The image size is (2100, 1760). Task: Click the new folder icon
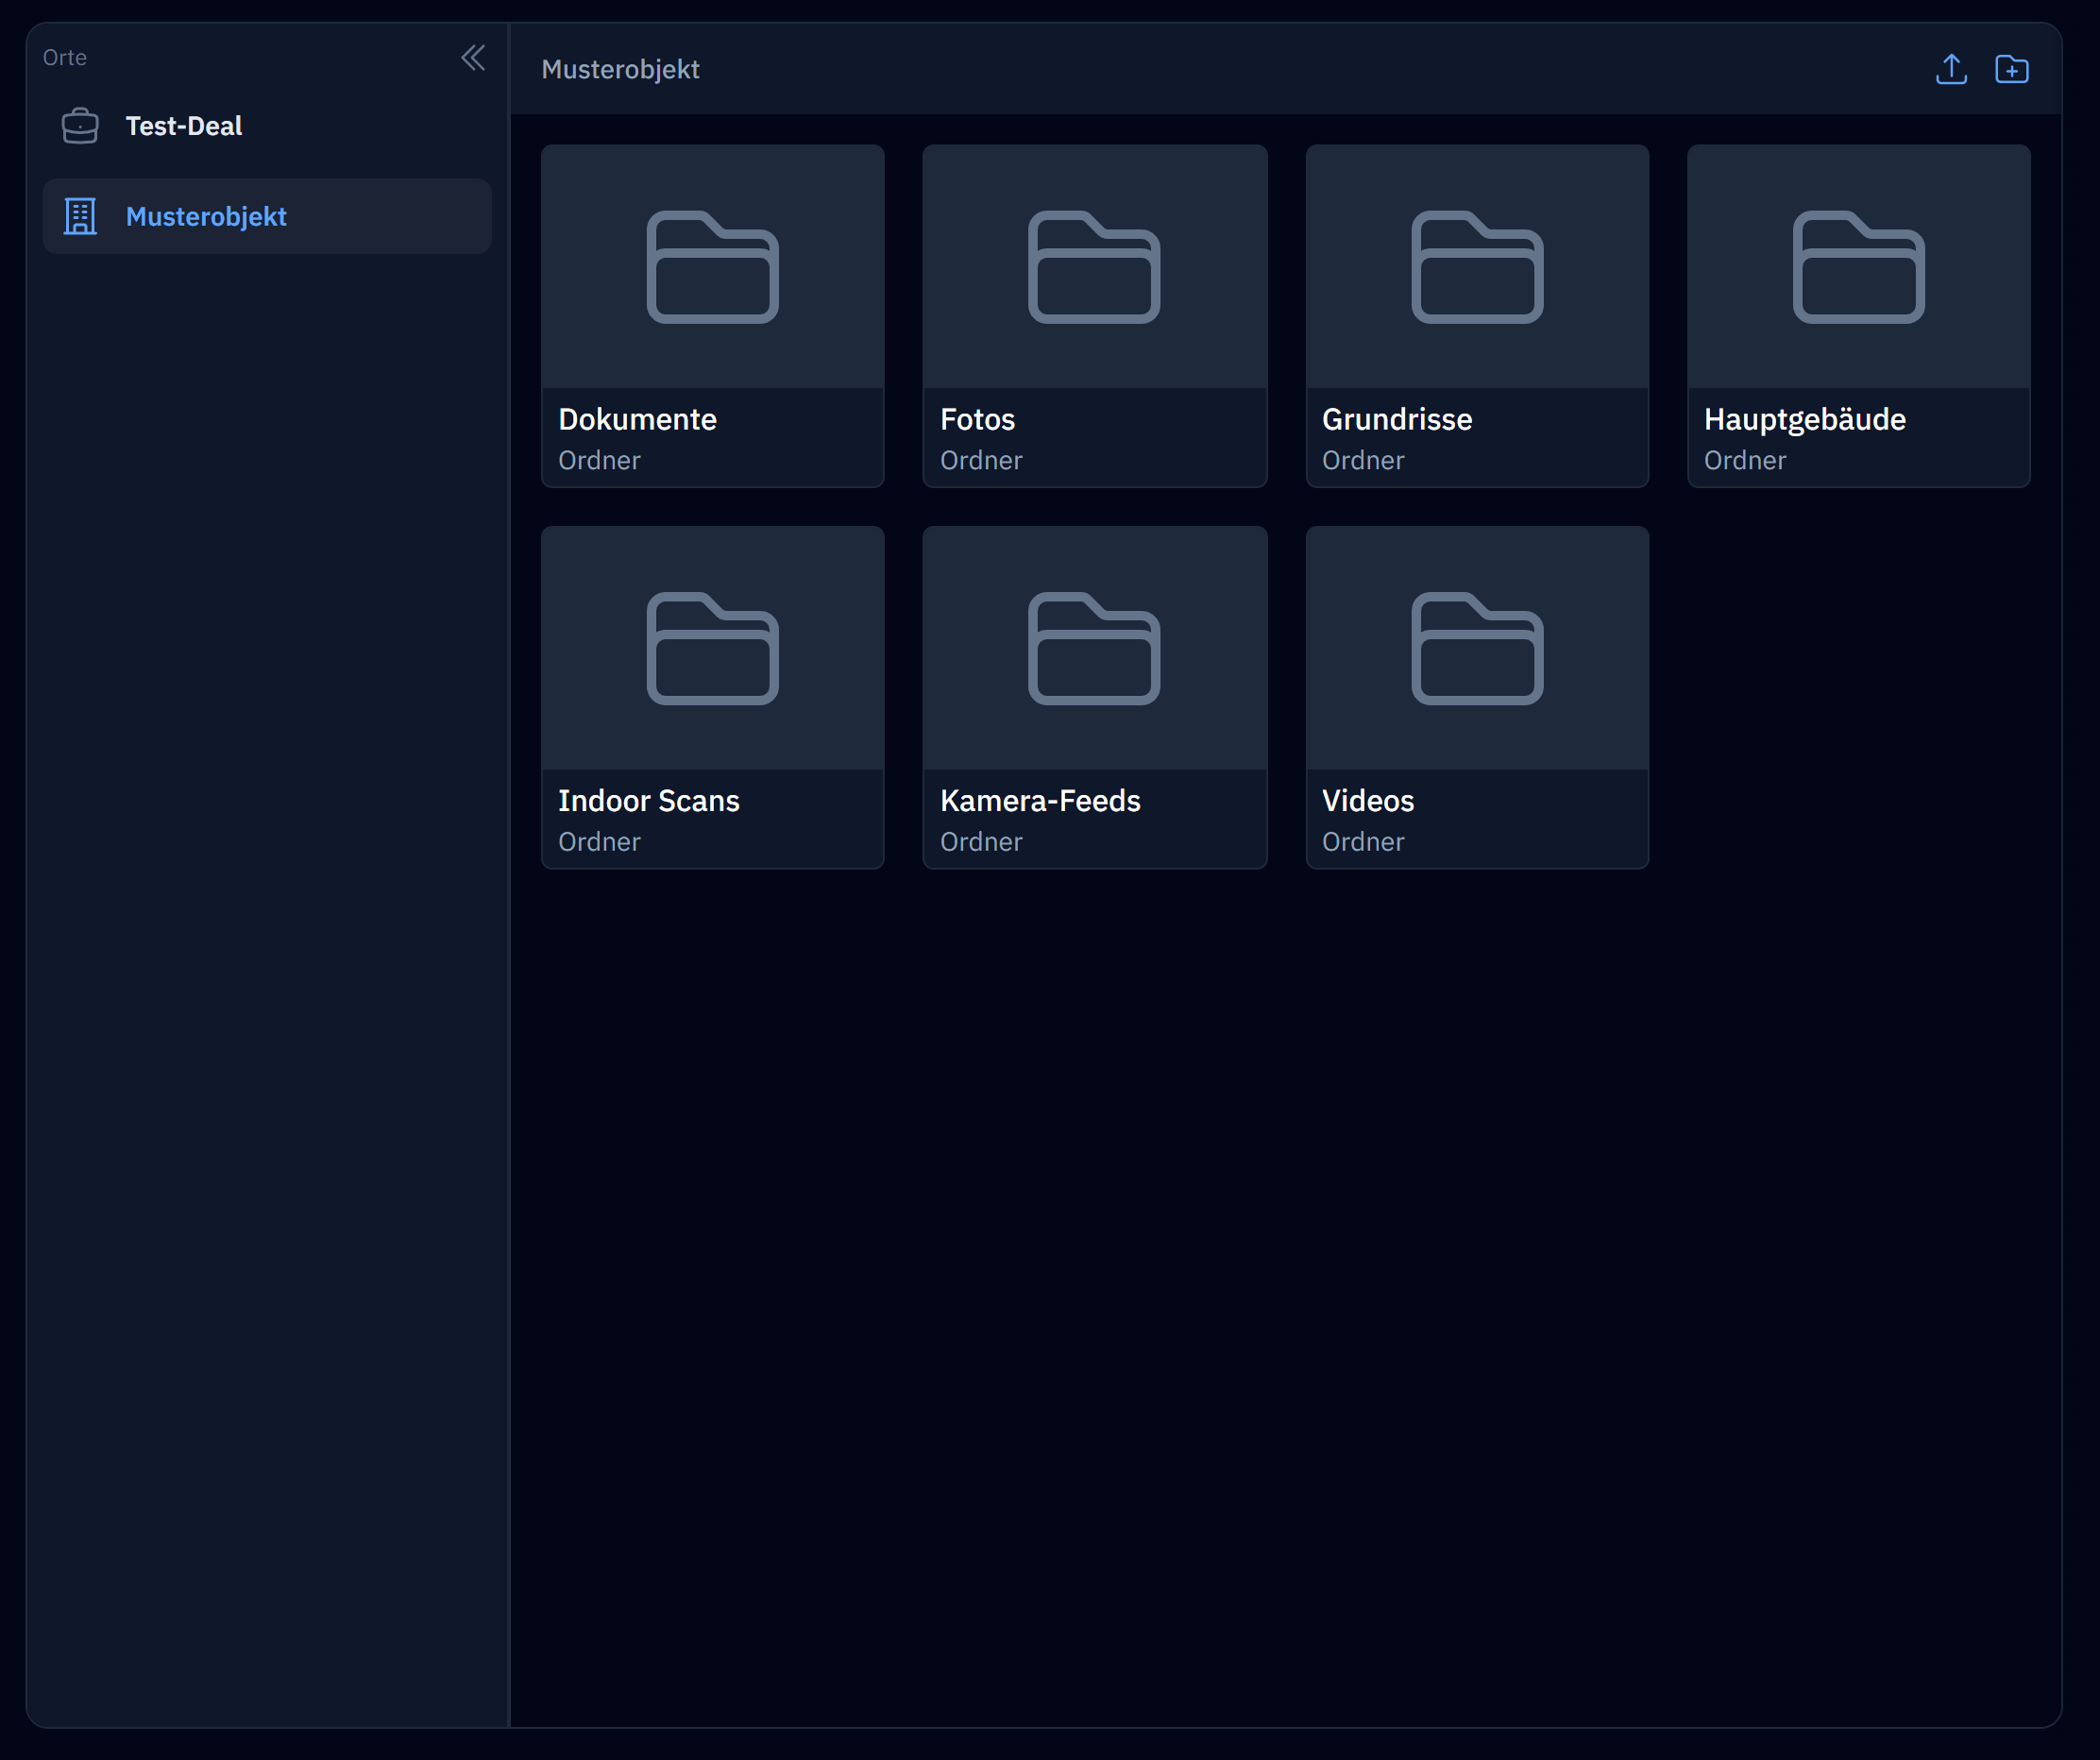2011,69
